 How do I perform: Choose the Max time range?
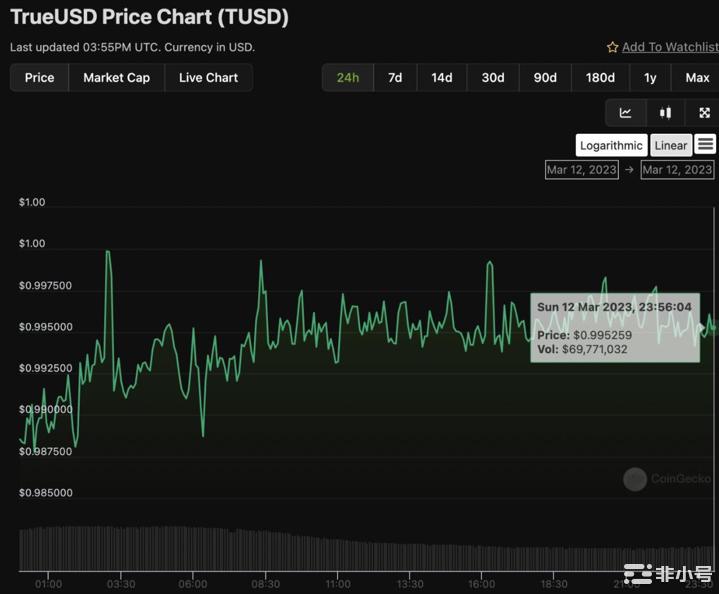(x=697, y=78)
